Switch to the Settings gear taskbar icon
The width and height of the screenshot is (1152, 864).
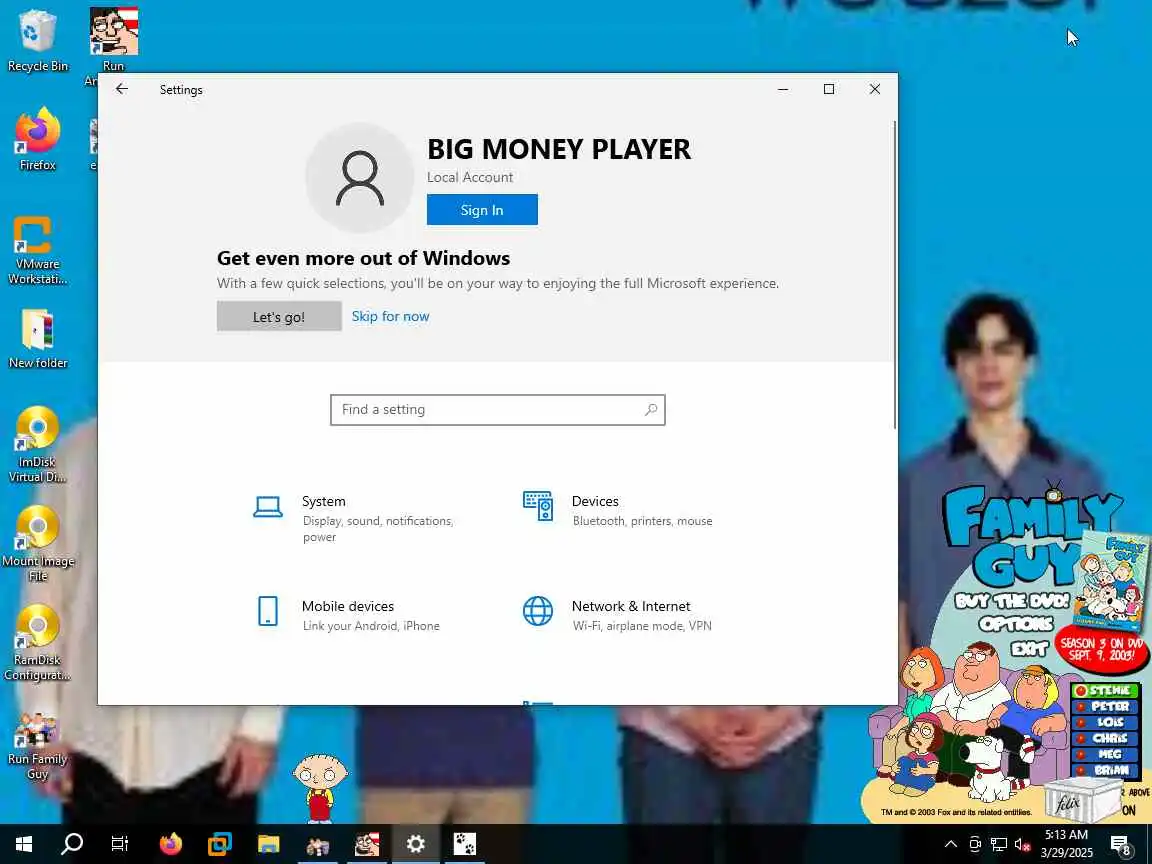point(416,844)
